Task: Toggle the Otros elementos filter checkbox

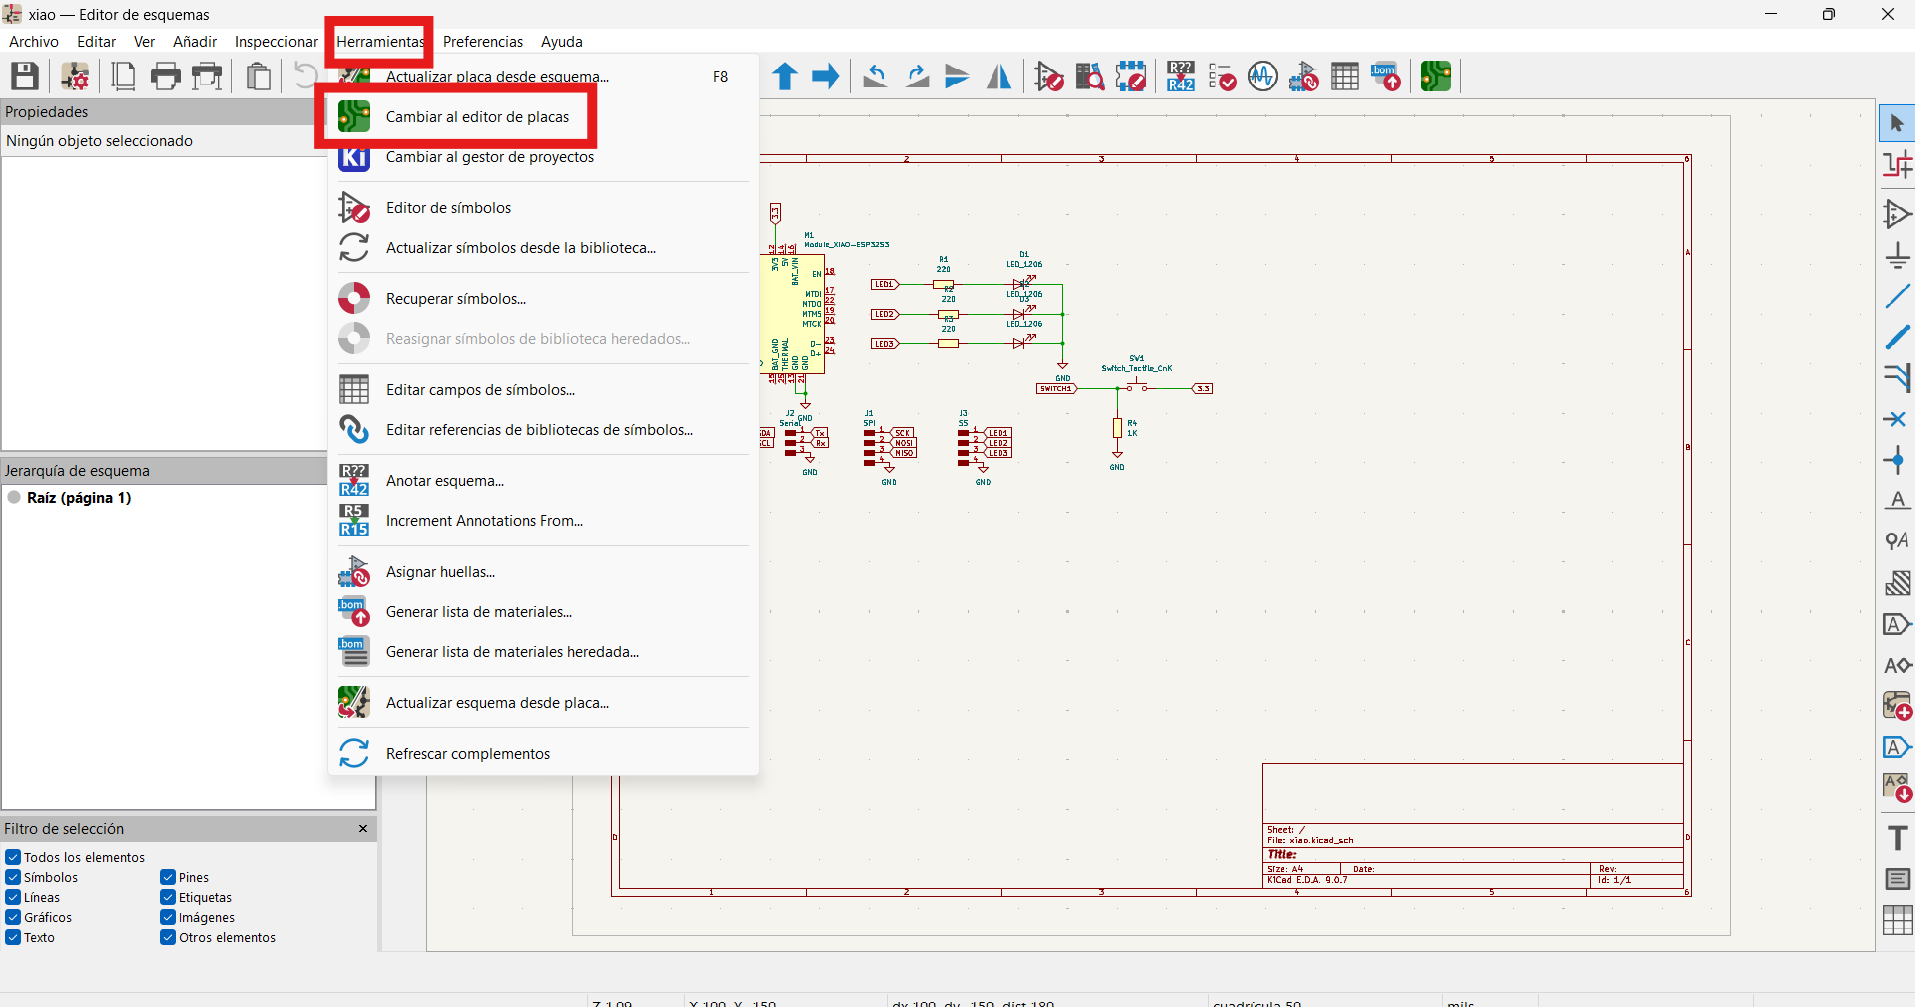Action: 168,937
